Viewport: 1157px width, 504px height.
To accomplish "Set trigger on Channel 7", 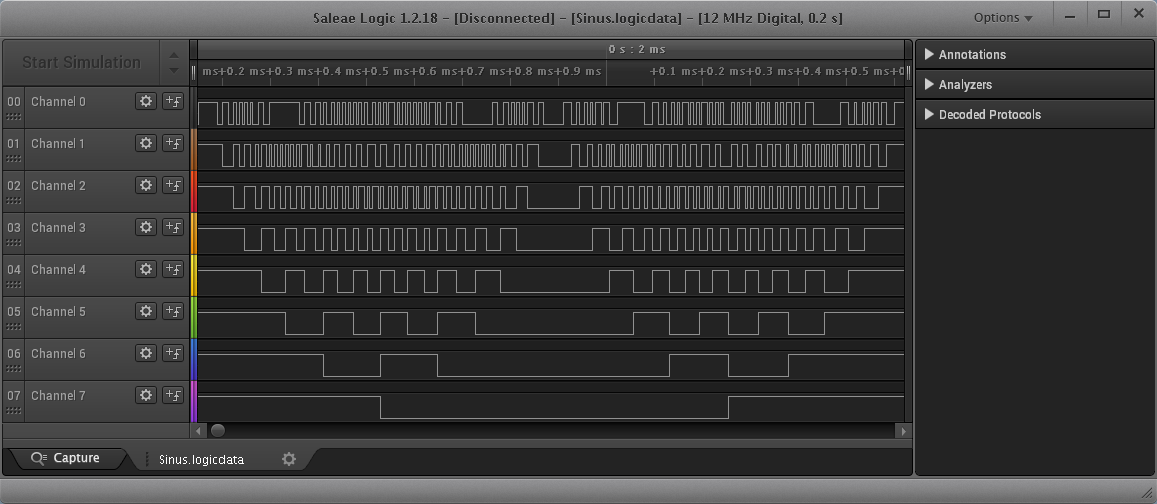I will coord(173,396).
